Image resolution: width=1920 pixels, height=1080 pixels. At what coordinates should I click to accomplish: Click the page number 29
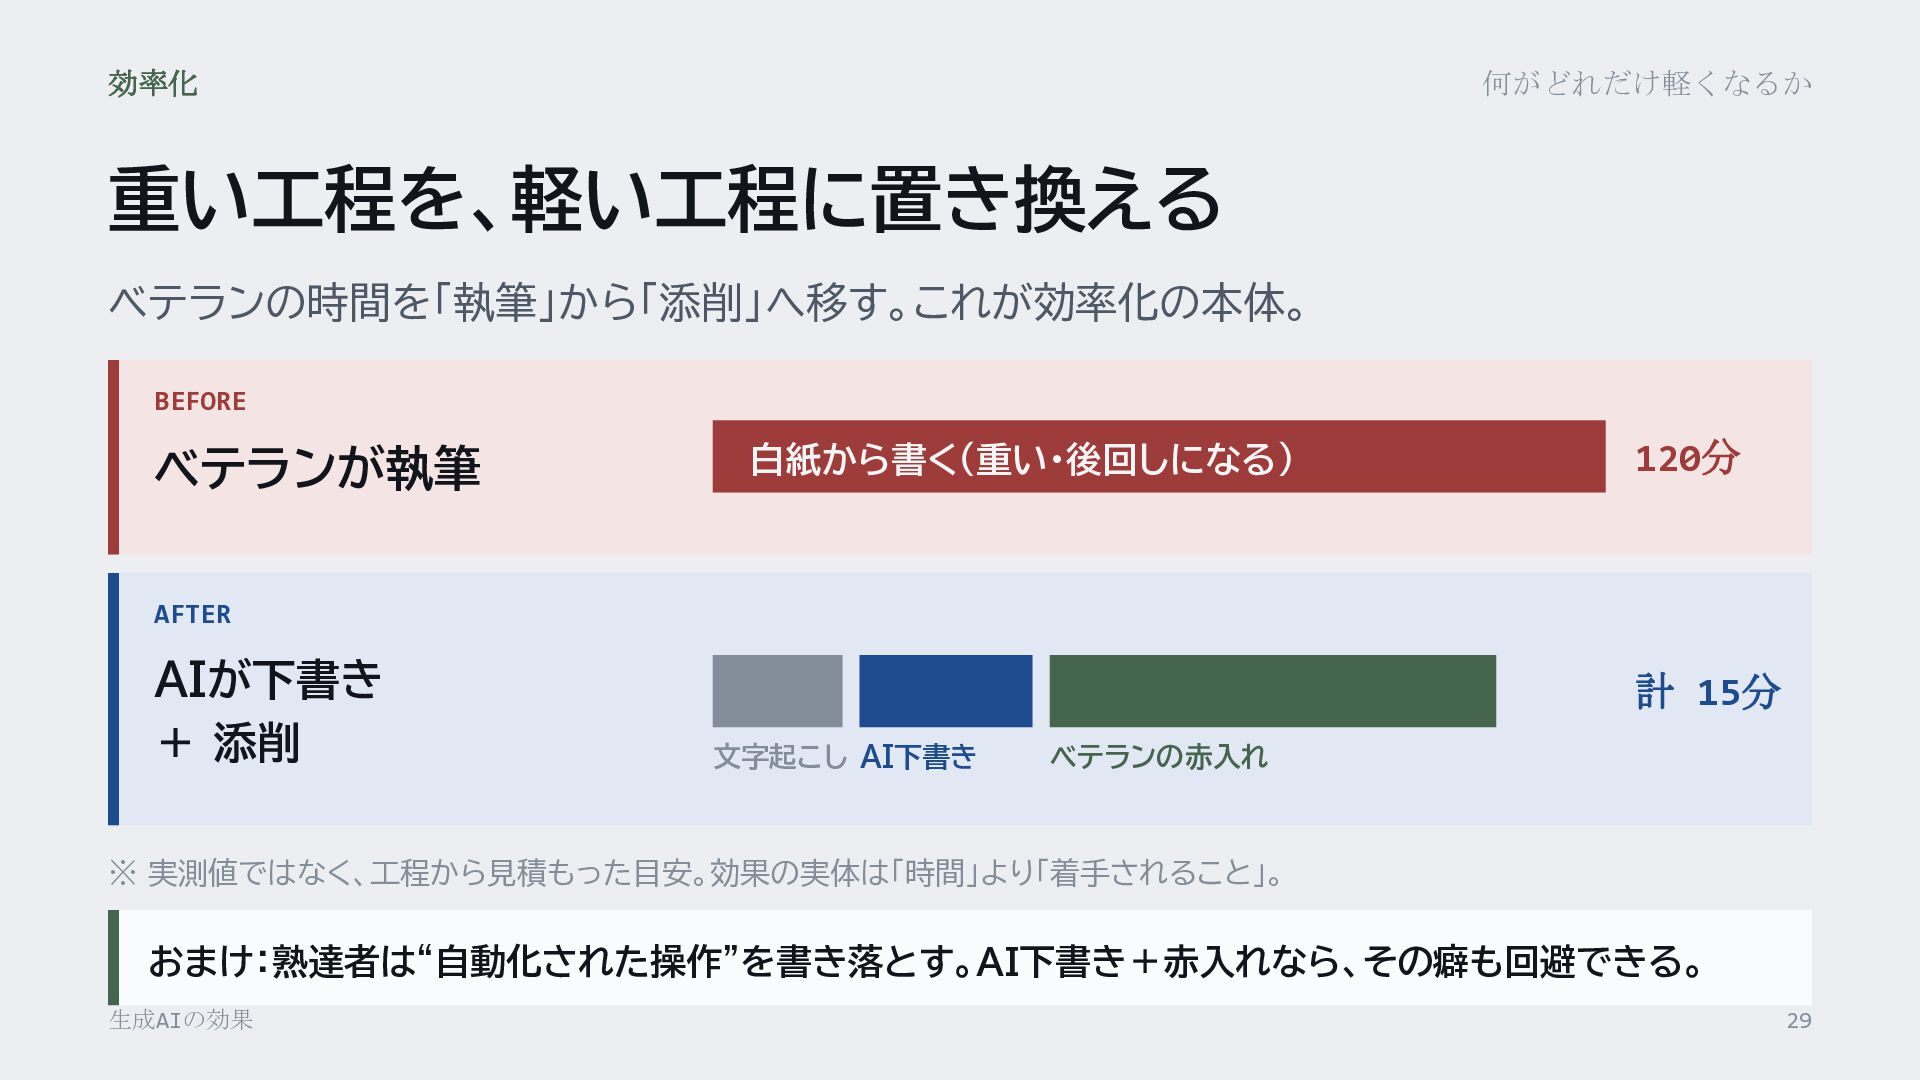pyautogui.click(x=1799, y=1021)
